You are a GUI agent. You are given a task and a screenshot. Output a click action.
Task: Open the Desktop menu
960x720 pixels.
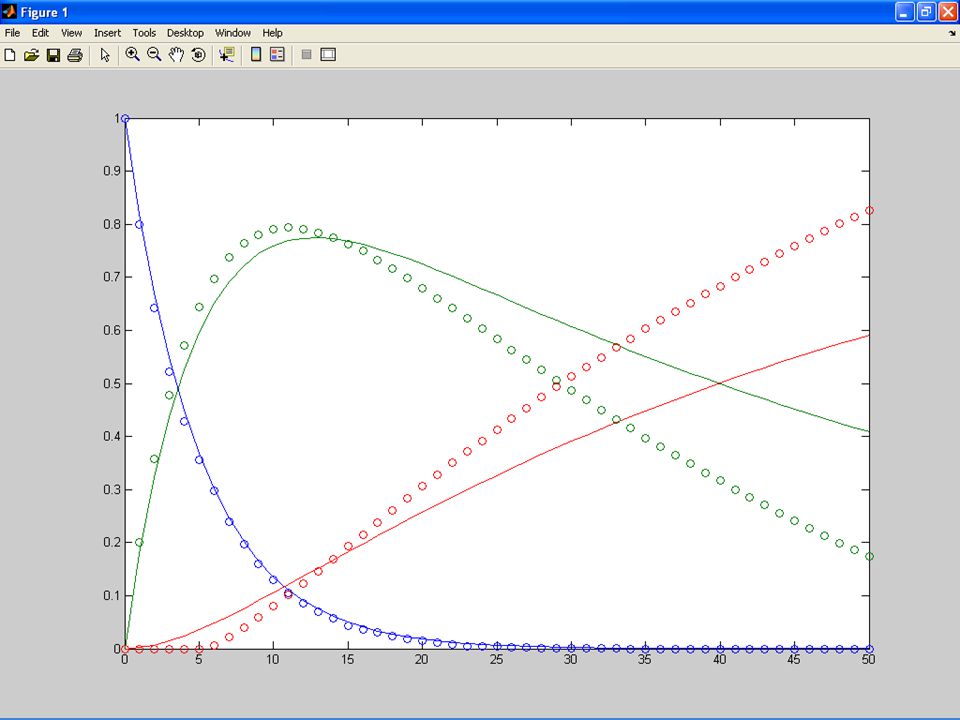pyautogui.click(x=186, y=33)
